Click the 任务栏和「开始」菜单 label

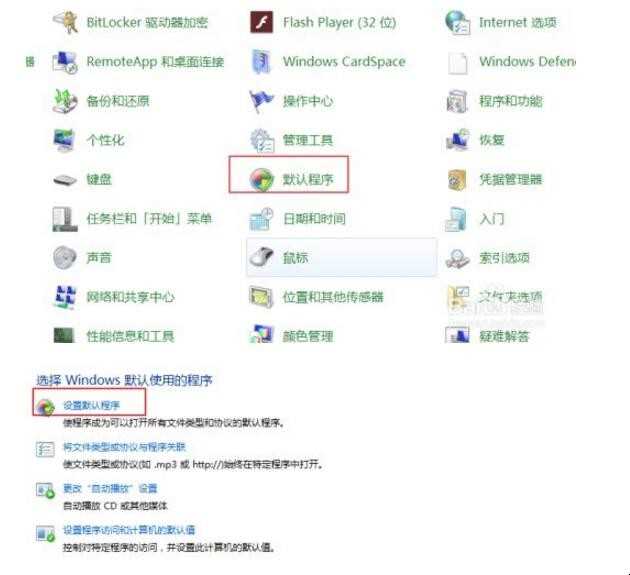pos(149,219)
